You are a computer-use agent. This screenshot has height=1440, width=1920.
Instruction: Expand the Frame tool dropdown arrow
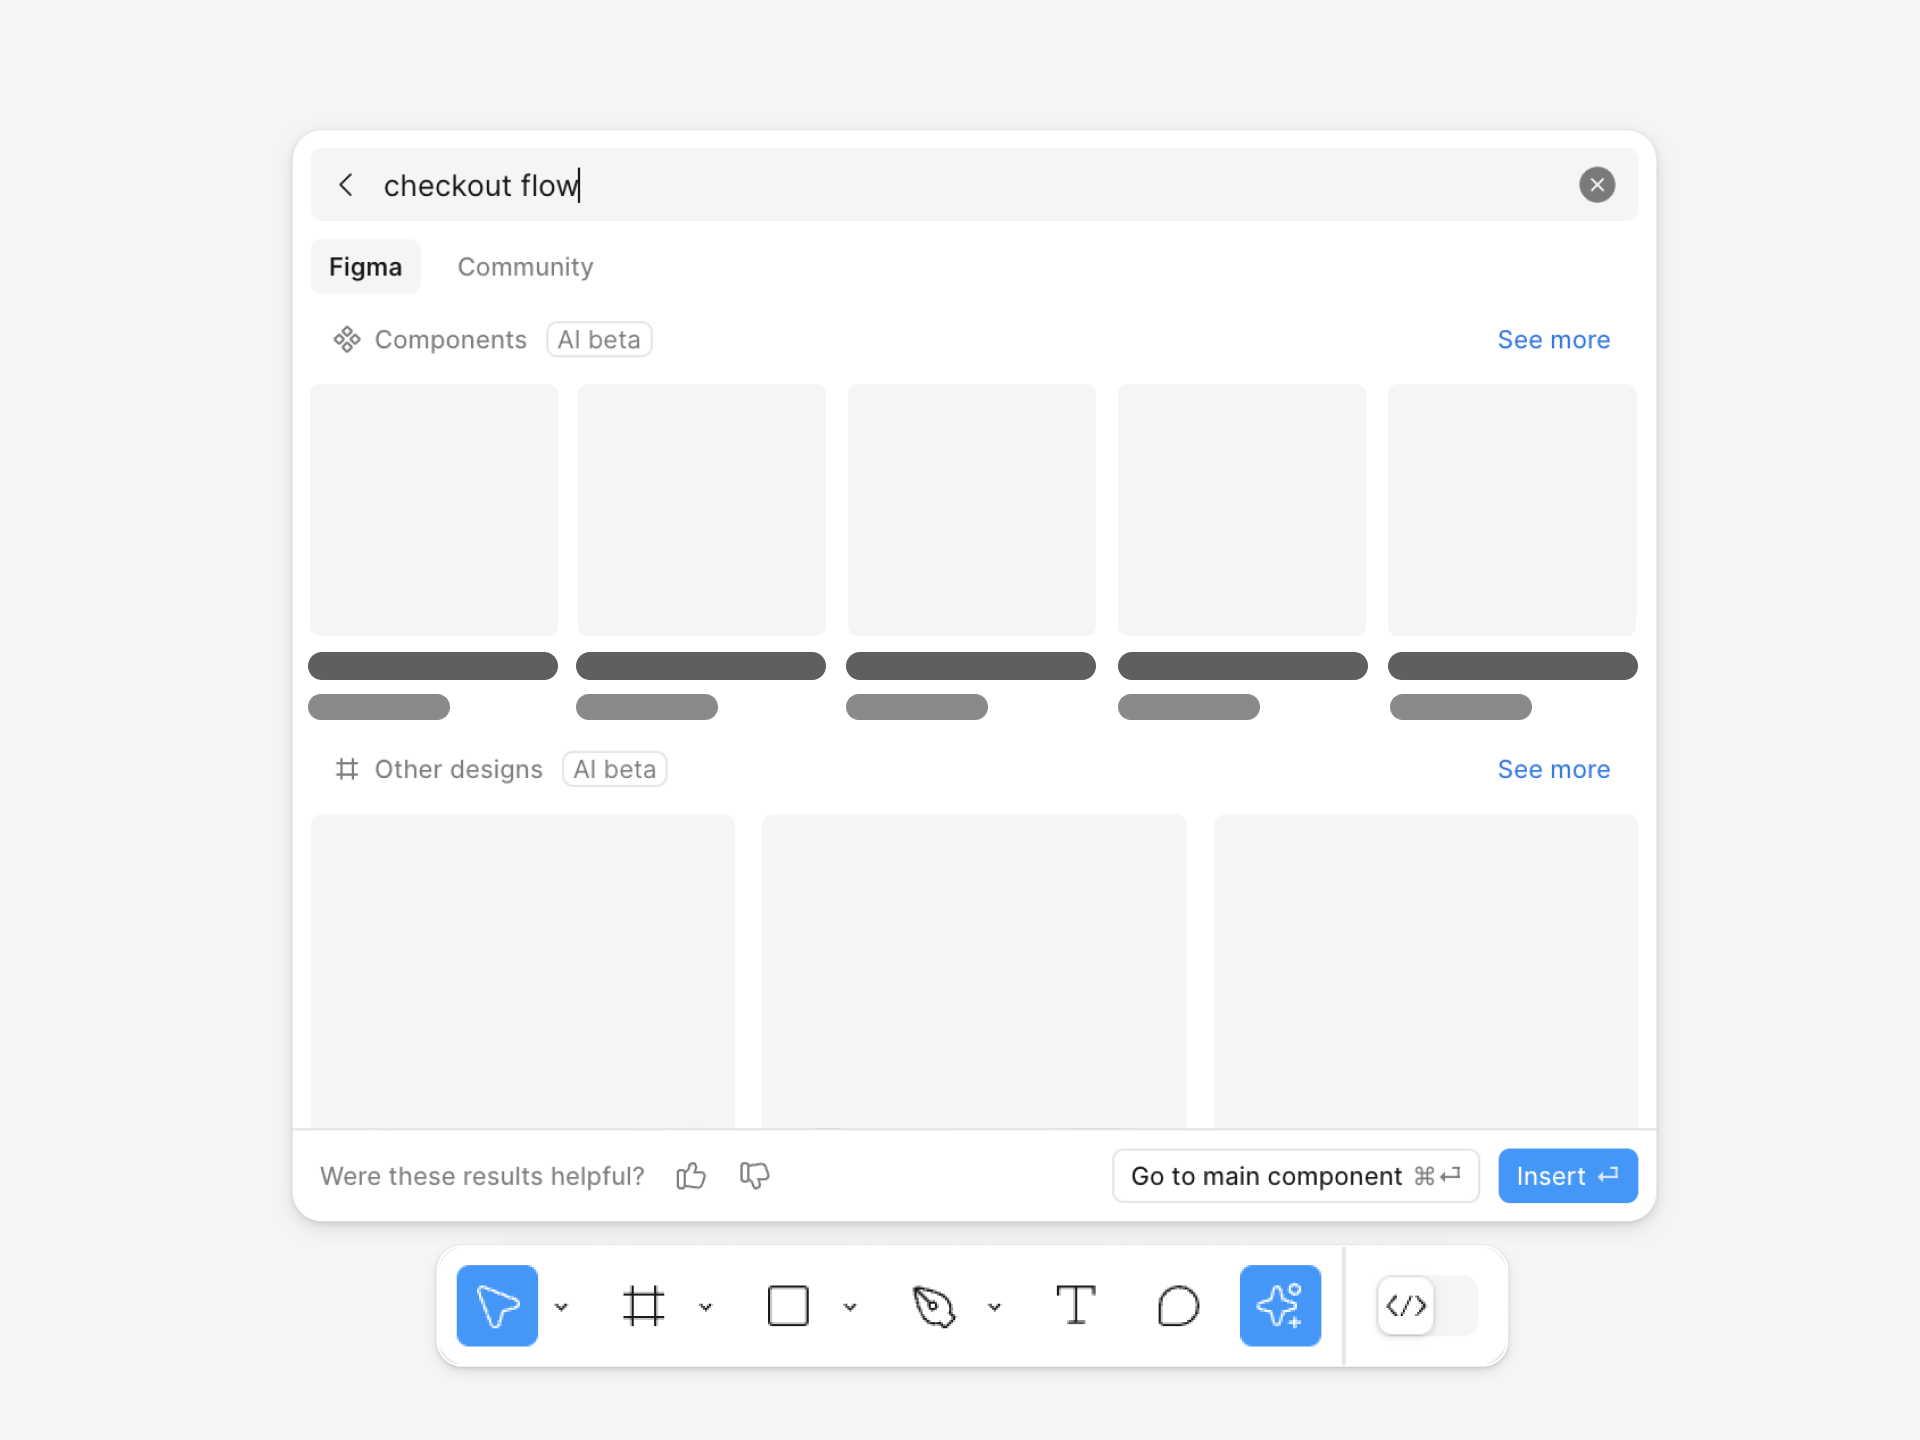pos(705,1305)
